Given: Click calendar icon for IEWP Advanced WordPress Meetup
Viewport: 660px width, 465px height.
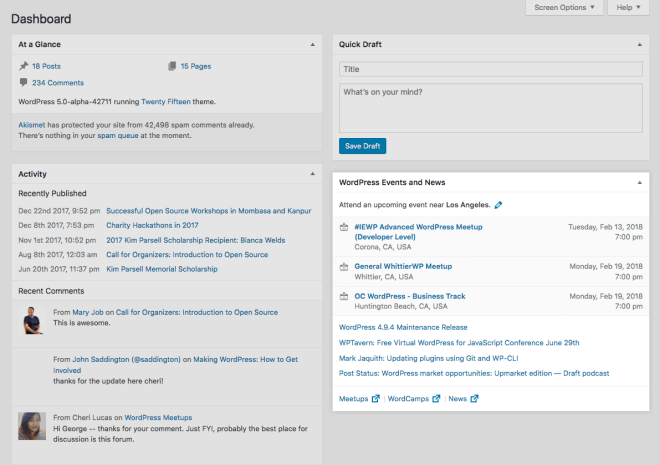Looking at the screenshot, I should coord(344,227).
